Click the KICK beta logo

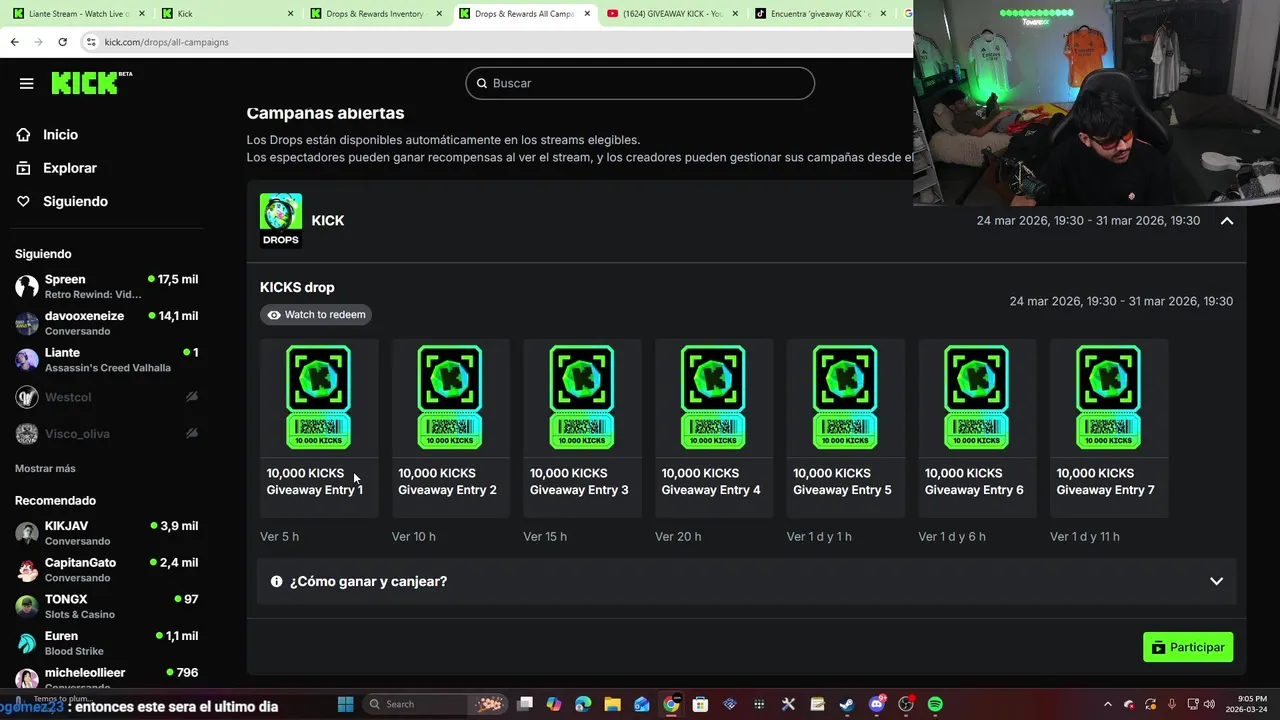(x=91, y=83)
